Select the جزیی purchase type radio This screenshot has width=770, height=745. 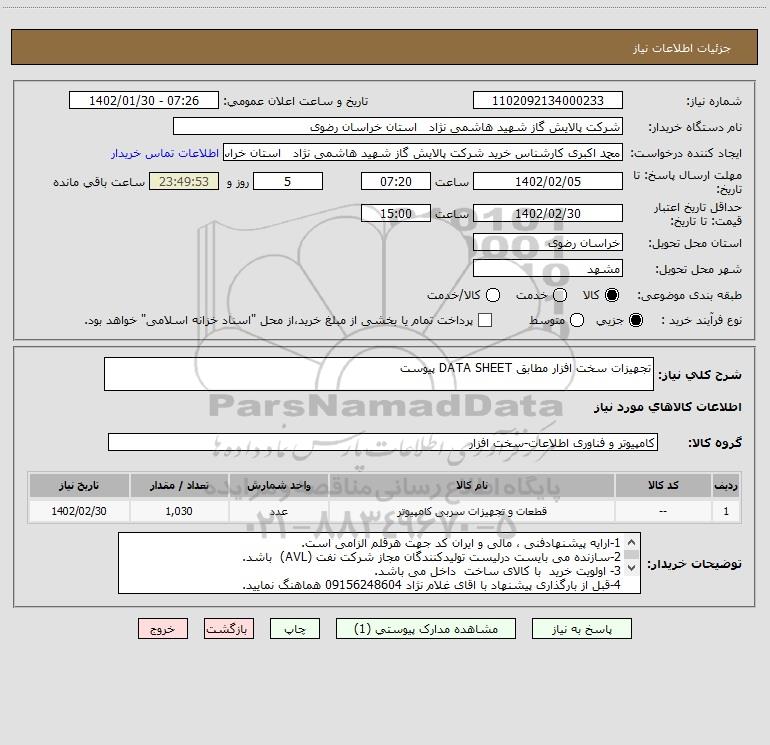pos(636,320)
